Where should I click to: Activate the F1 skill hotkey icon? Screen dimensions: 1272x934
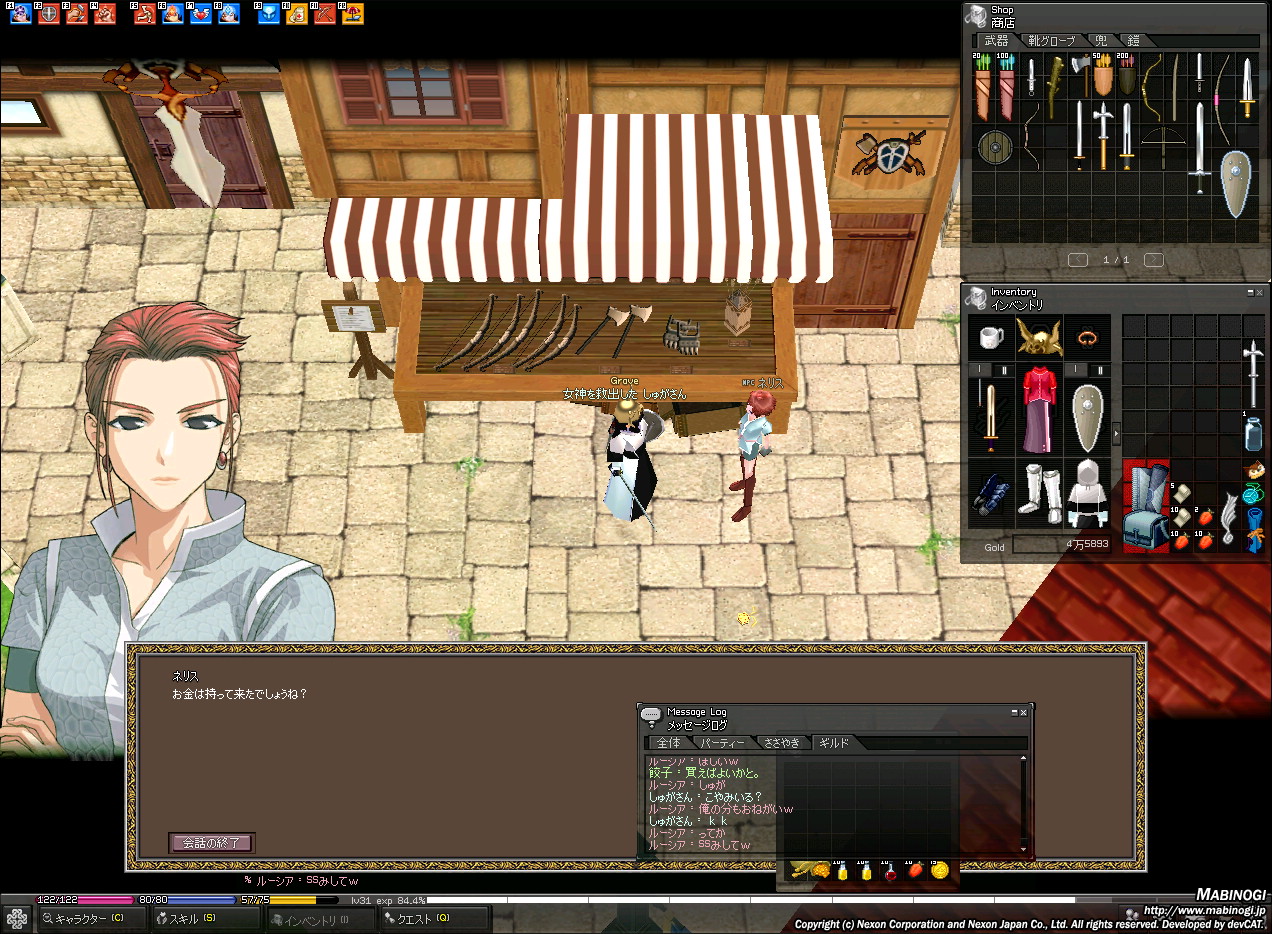(19, 14)
